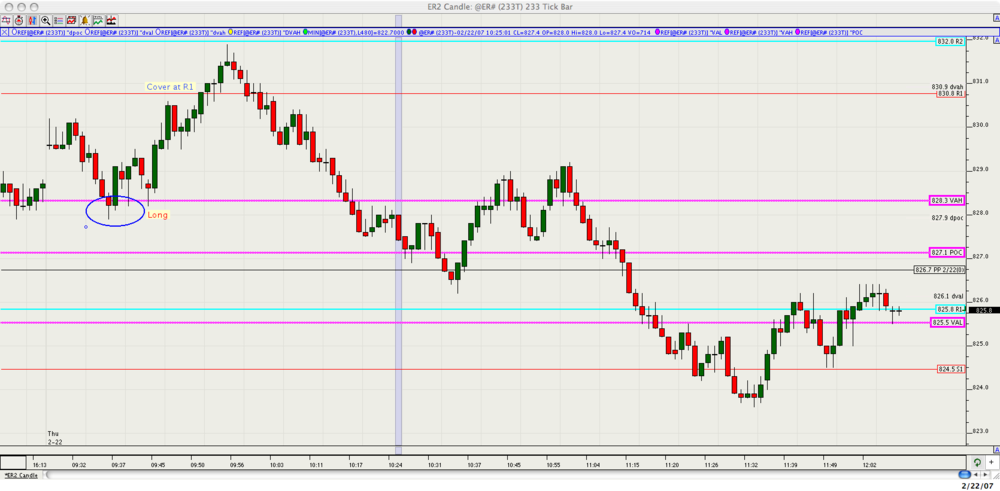Click the 'Long' chart annotation
This screenshot has width=1000, height=491.
158,215
